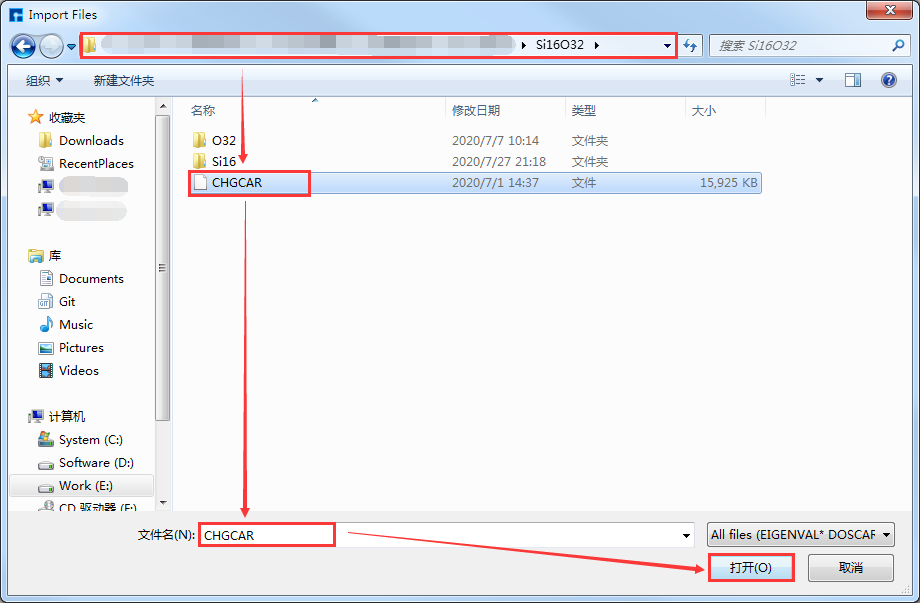Open the Si16 folder

tap(223, 162)
